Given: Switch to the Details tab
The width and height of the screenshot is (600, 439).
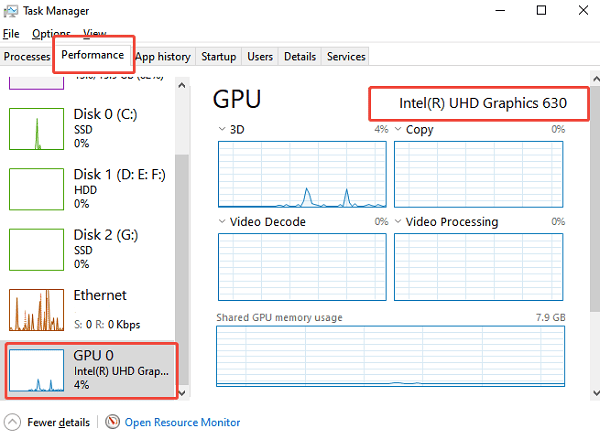Looking at the screenshot, I should [x=300, y=57].
